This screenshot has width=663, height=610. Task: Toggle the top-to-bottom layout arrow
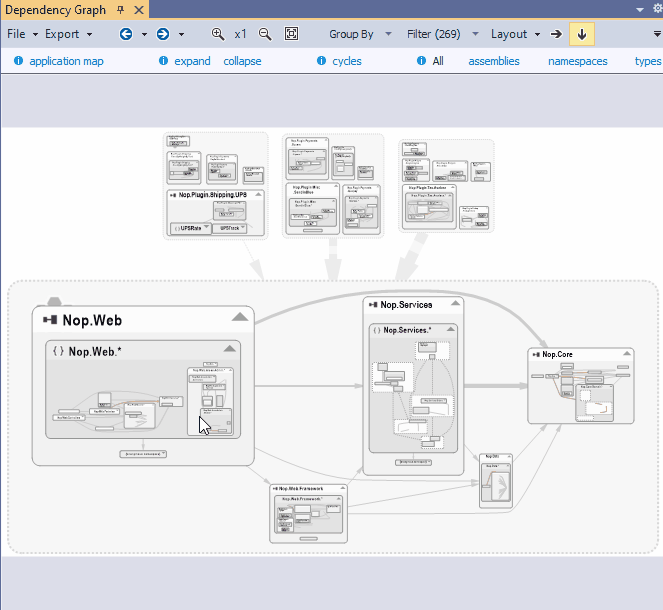pyautogui.click(x=582, y=34)
